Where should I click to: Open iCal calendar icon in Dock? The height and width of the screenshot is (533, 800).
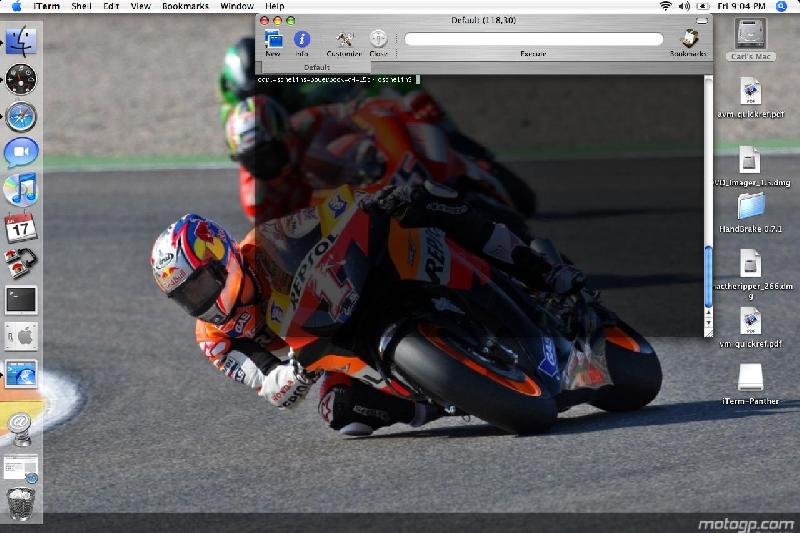pos(21,227)
